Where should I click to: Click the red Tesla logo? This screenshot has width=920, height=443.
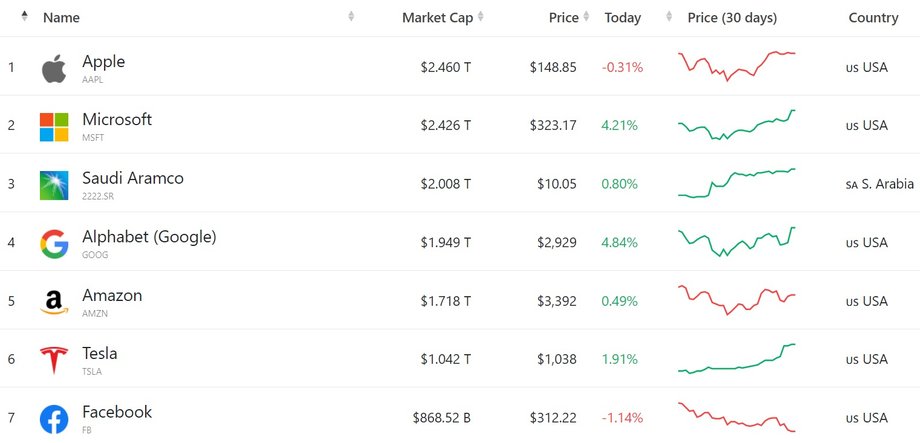pos(54,360)
